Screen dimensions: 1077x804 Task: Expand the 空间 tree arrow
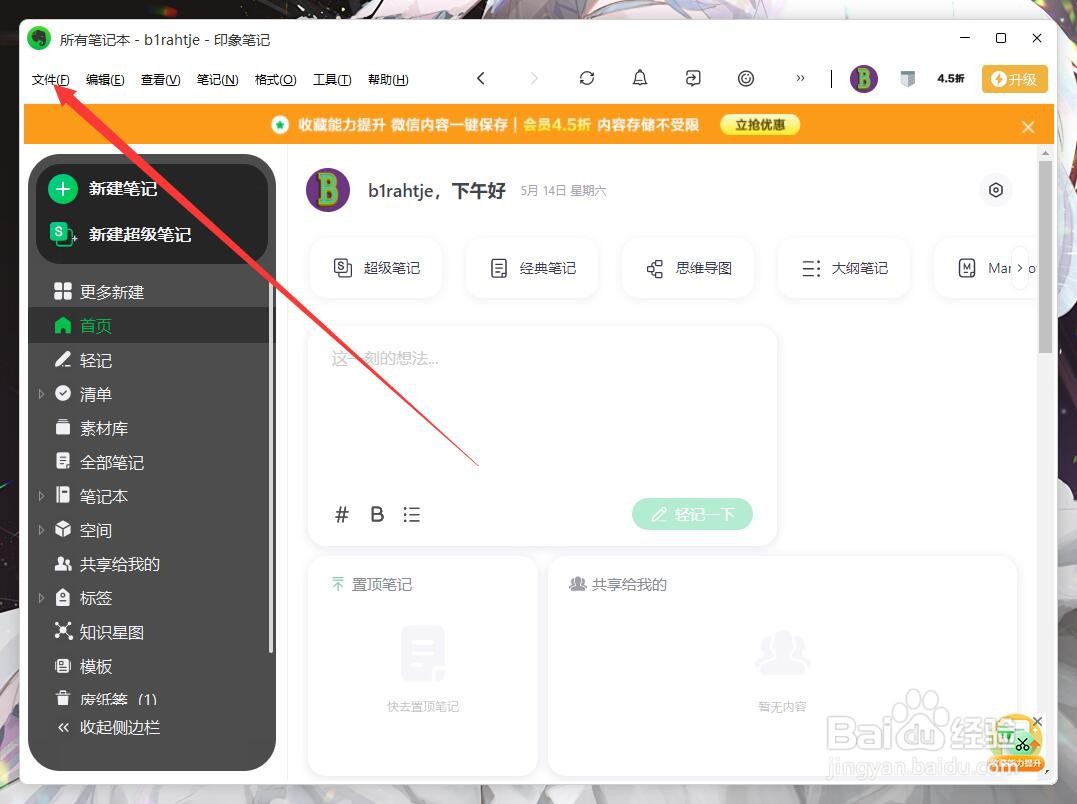point(41,530)
